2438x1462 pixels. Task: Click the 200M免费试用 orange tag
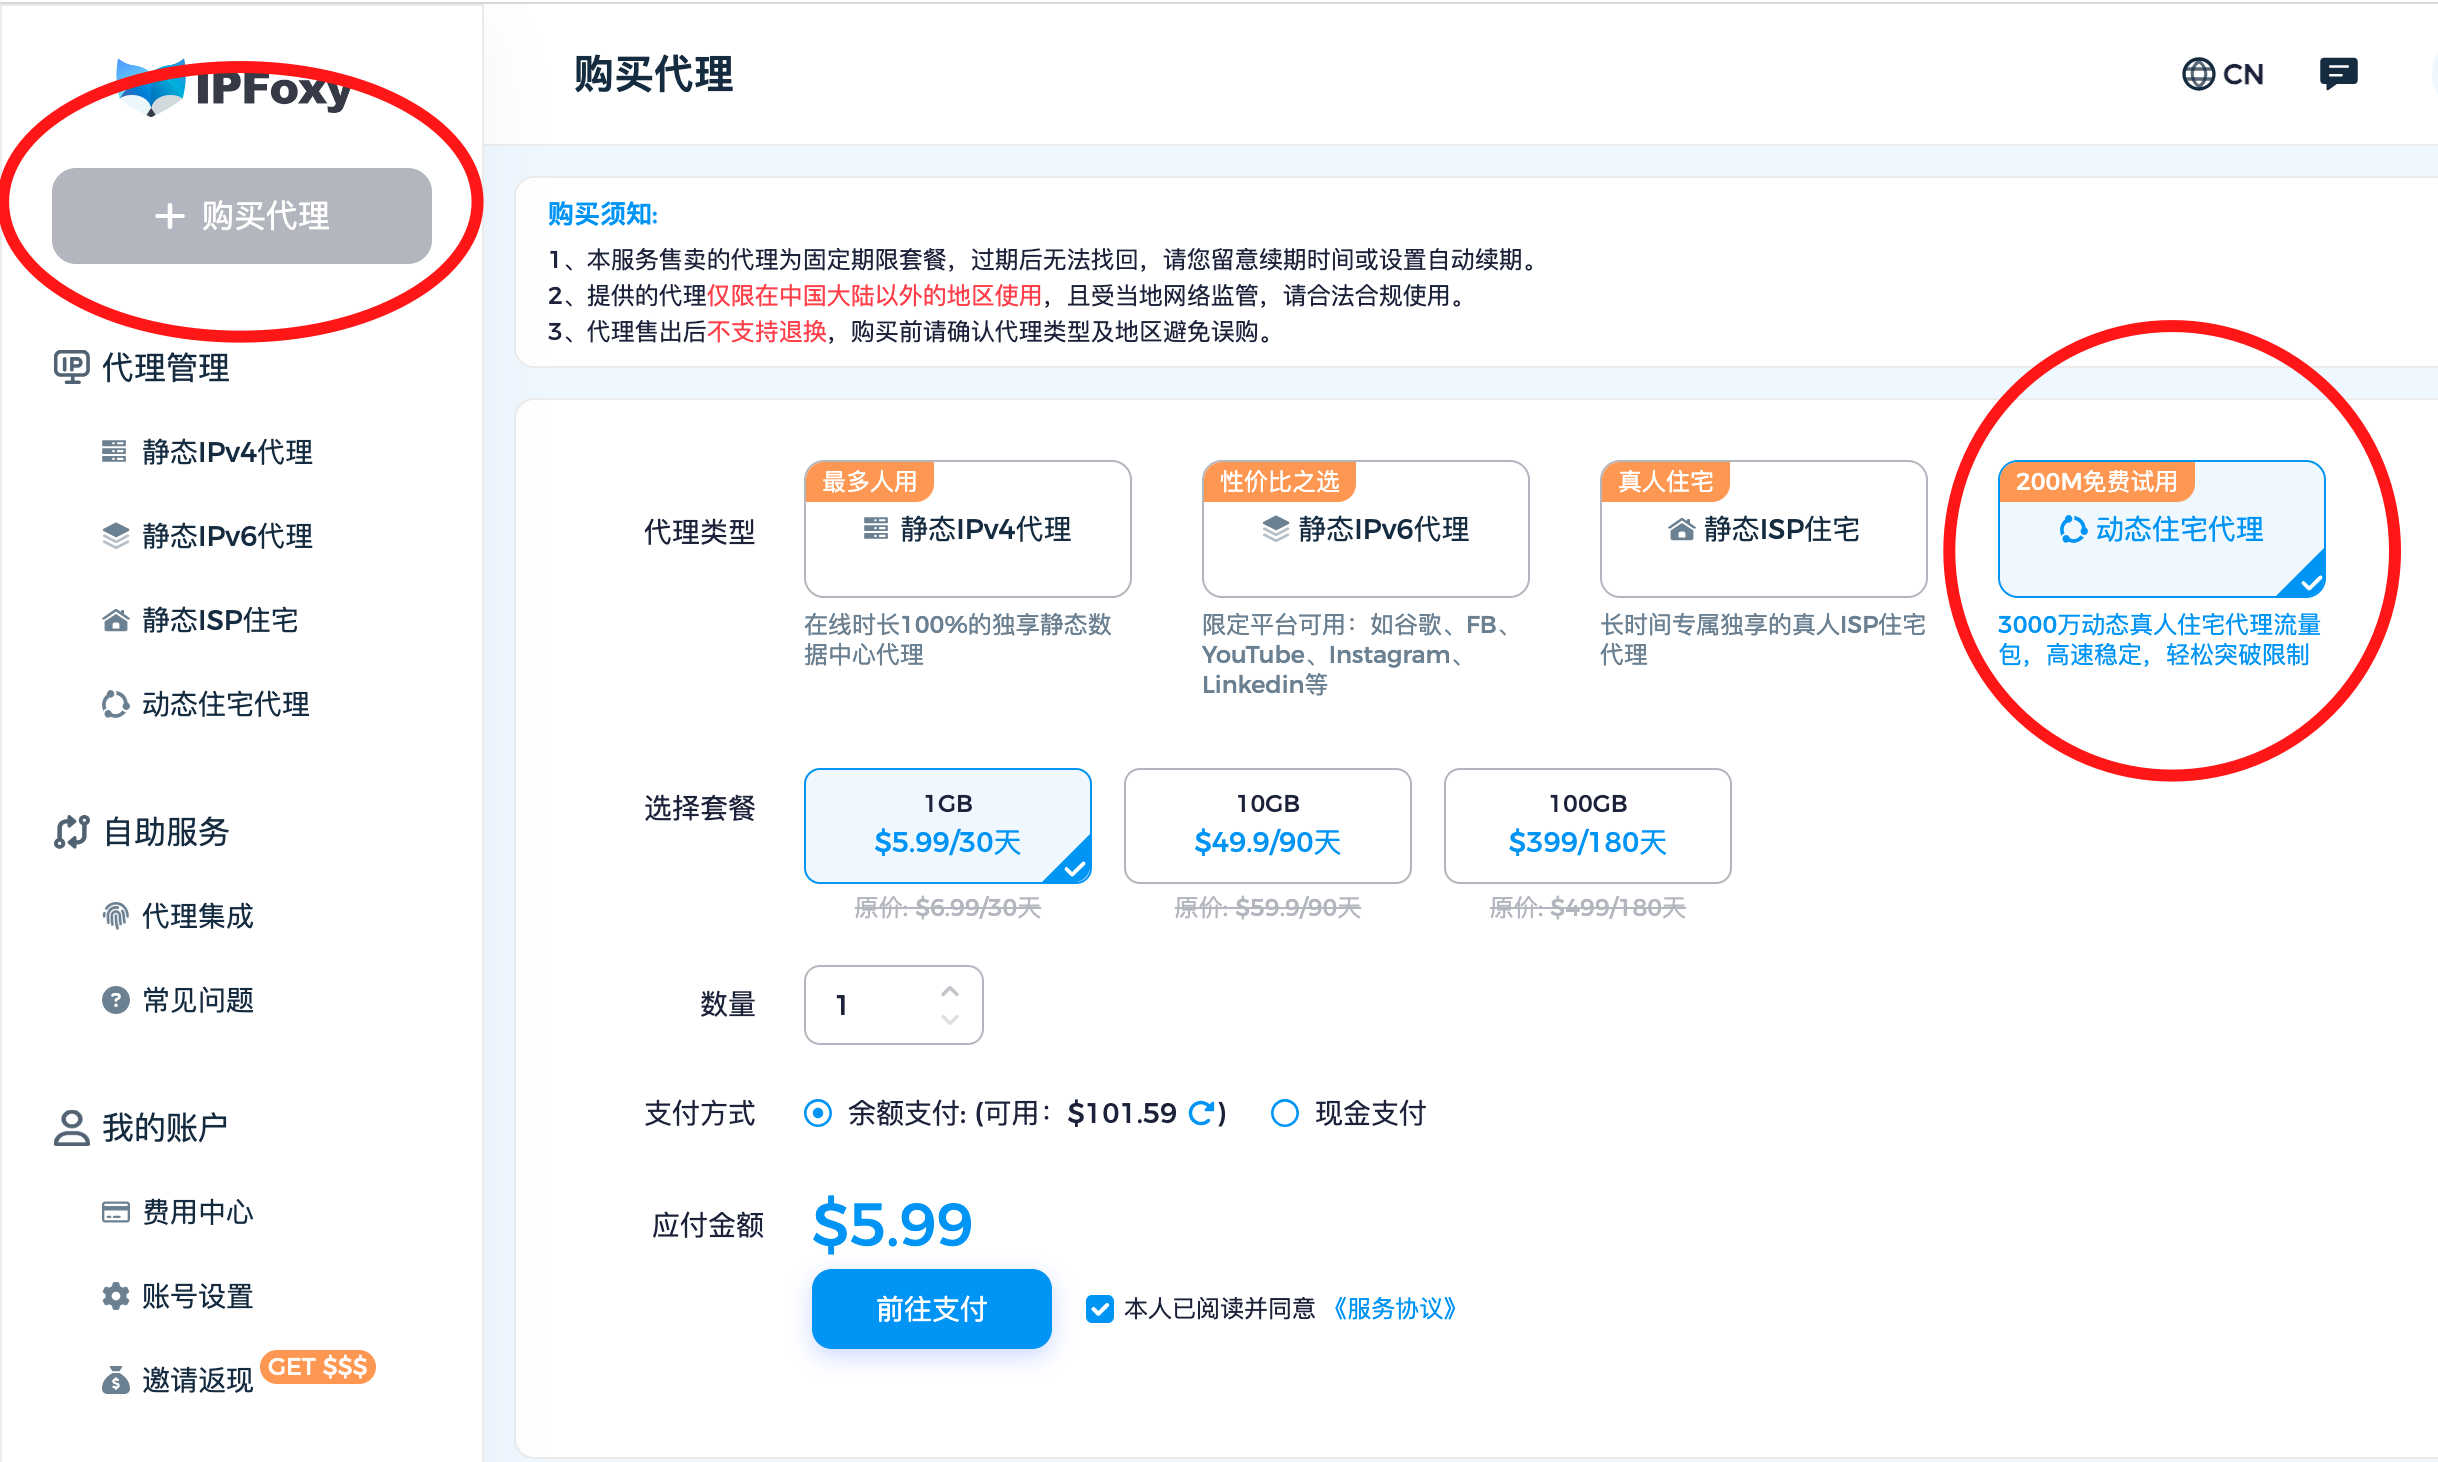(x=2096, y=481)
